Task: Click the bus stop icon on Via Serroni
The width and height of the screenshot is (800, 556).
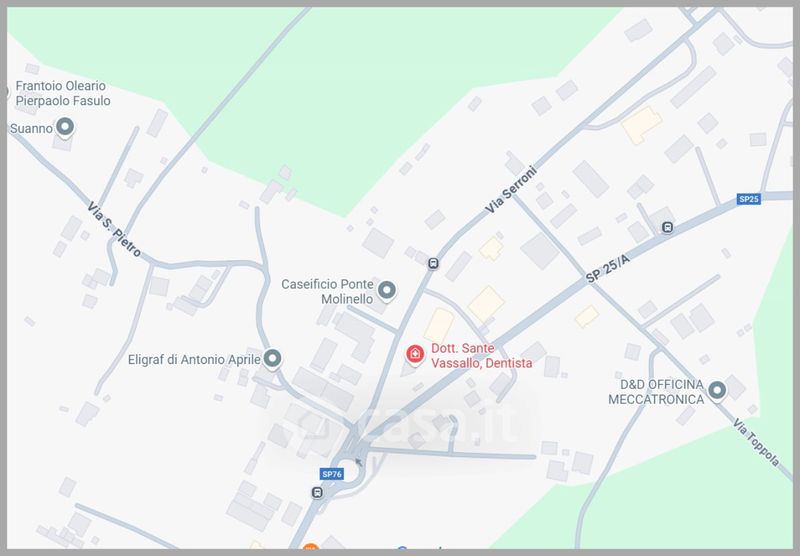Action: pos(433,264)
